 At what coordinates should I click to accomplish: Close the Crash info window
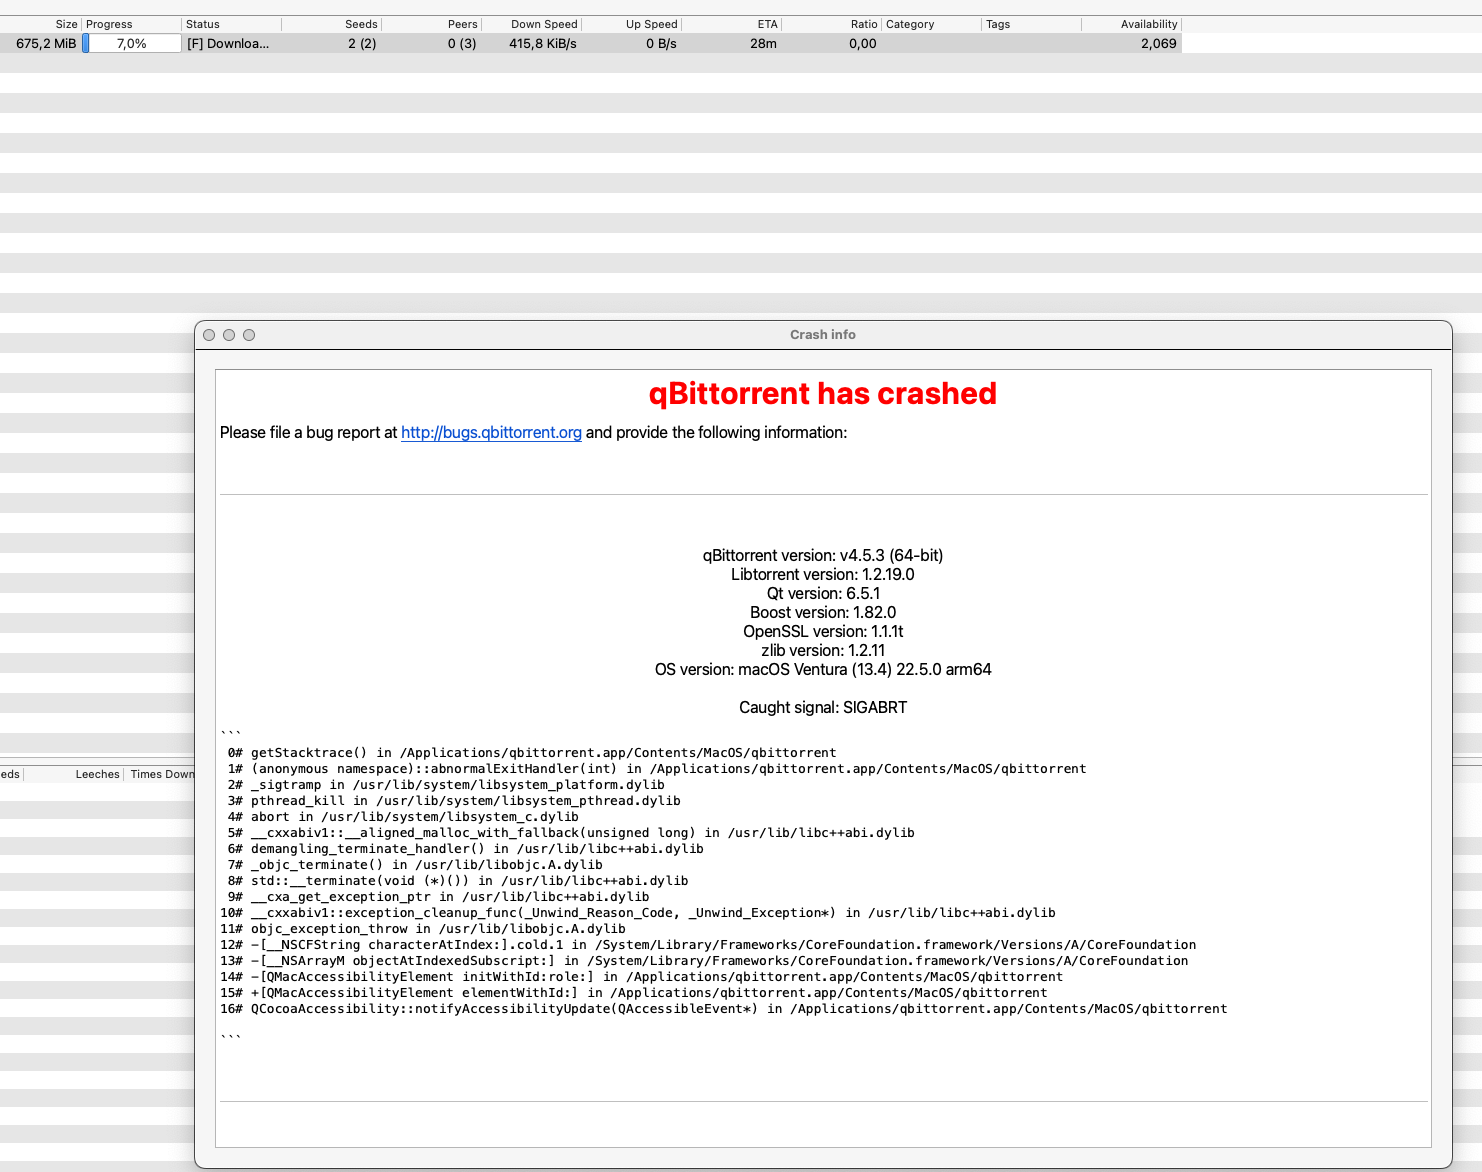coord(209,334)
